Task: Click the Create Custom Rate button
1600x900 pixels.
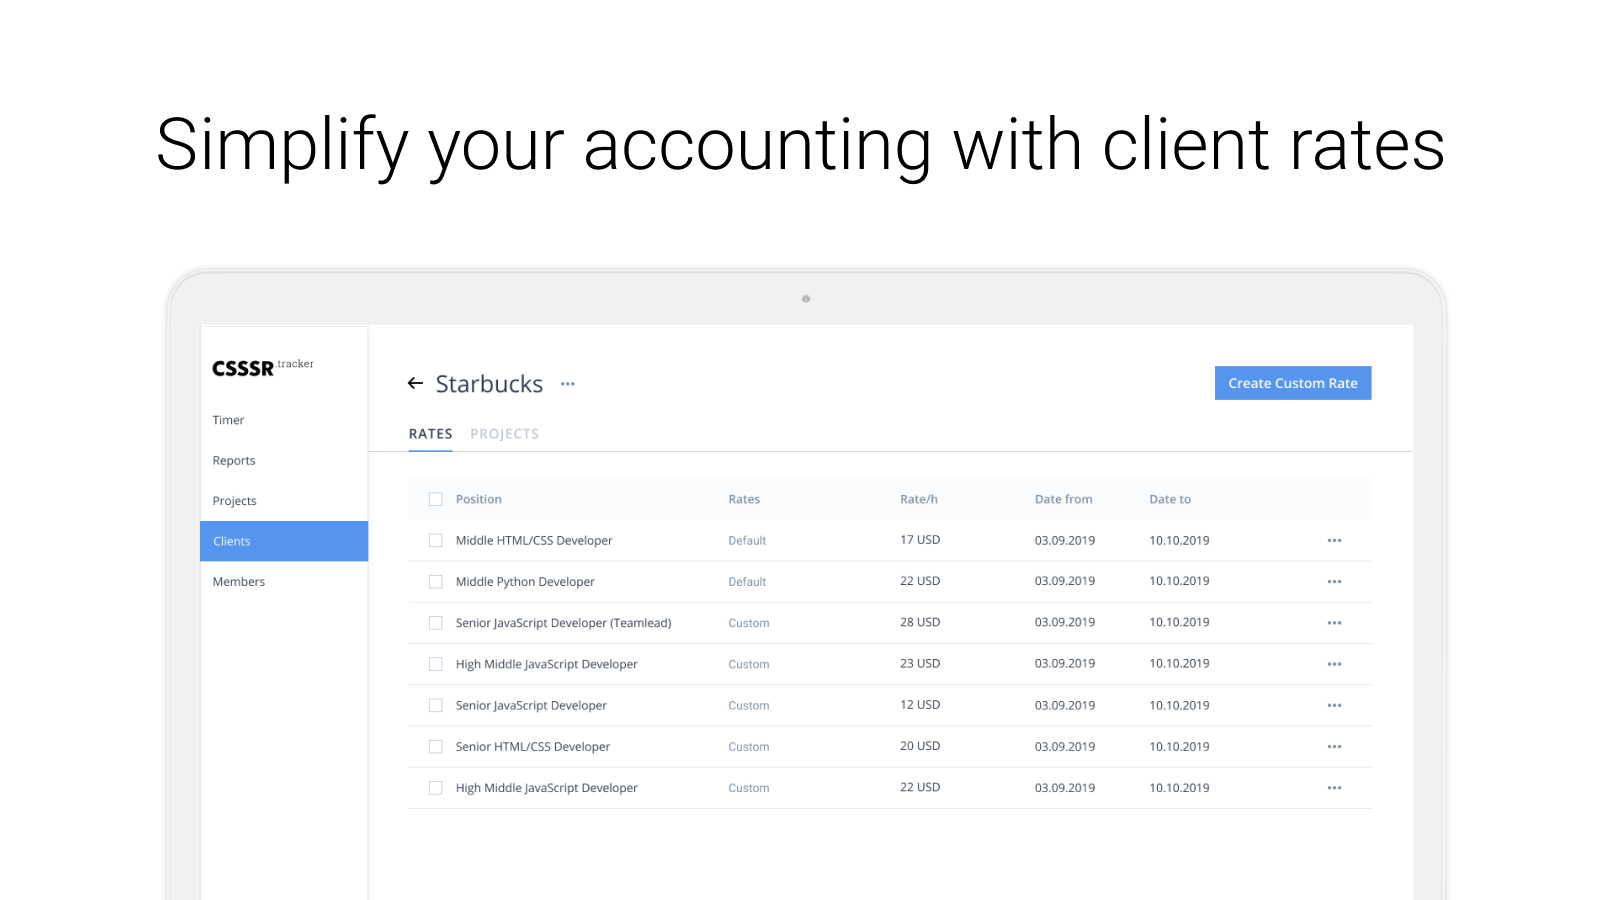Action: click(x=1293, y=383)
